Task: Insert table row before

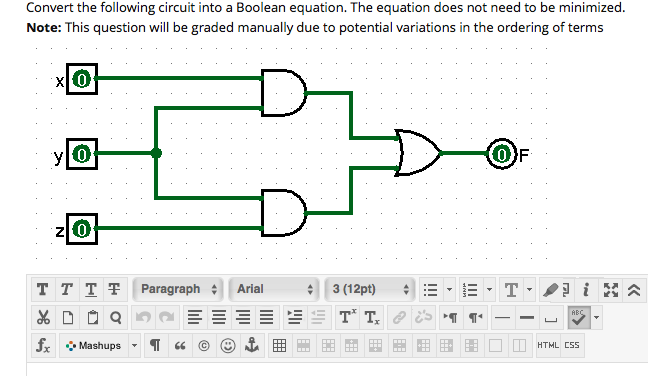Action: pos(351,345)
